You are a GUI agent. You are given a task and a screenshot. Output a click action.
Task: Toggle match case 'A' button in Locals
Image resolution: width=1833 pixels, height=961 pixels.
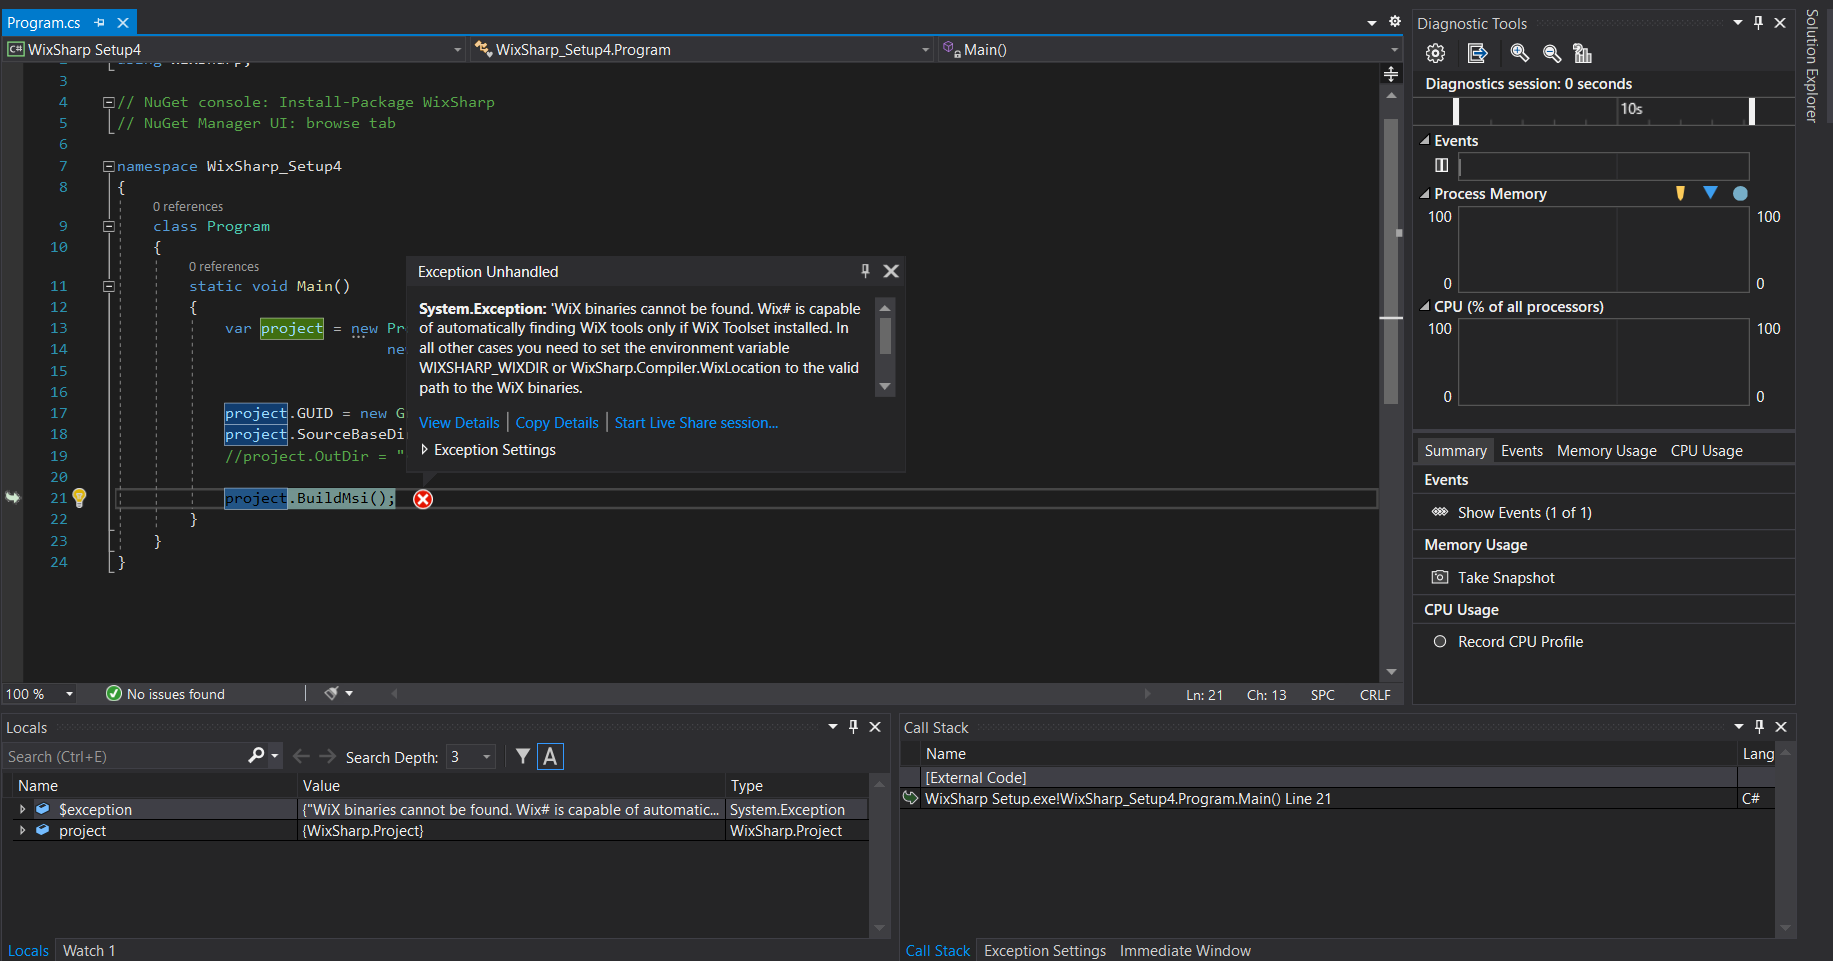tap(550, 757)
